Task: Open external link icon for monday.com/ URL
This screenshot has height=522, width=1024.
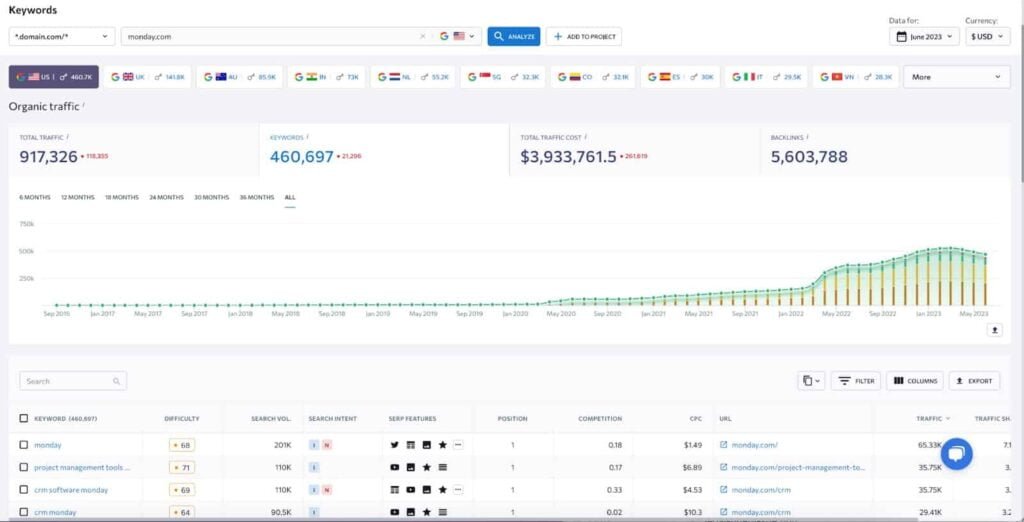Action: click(x=724, y=445)
